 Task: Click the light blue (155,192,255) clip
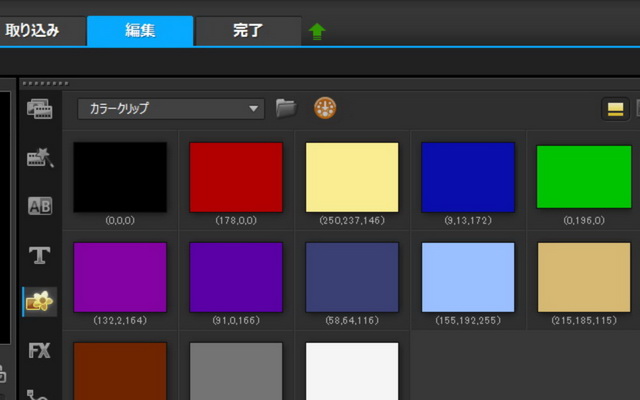coord(467,277)
